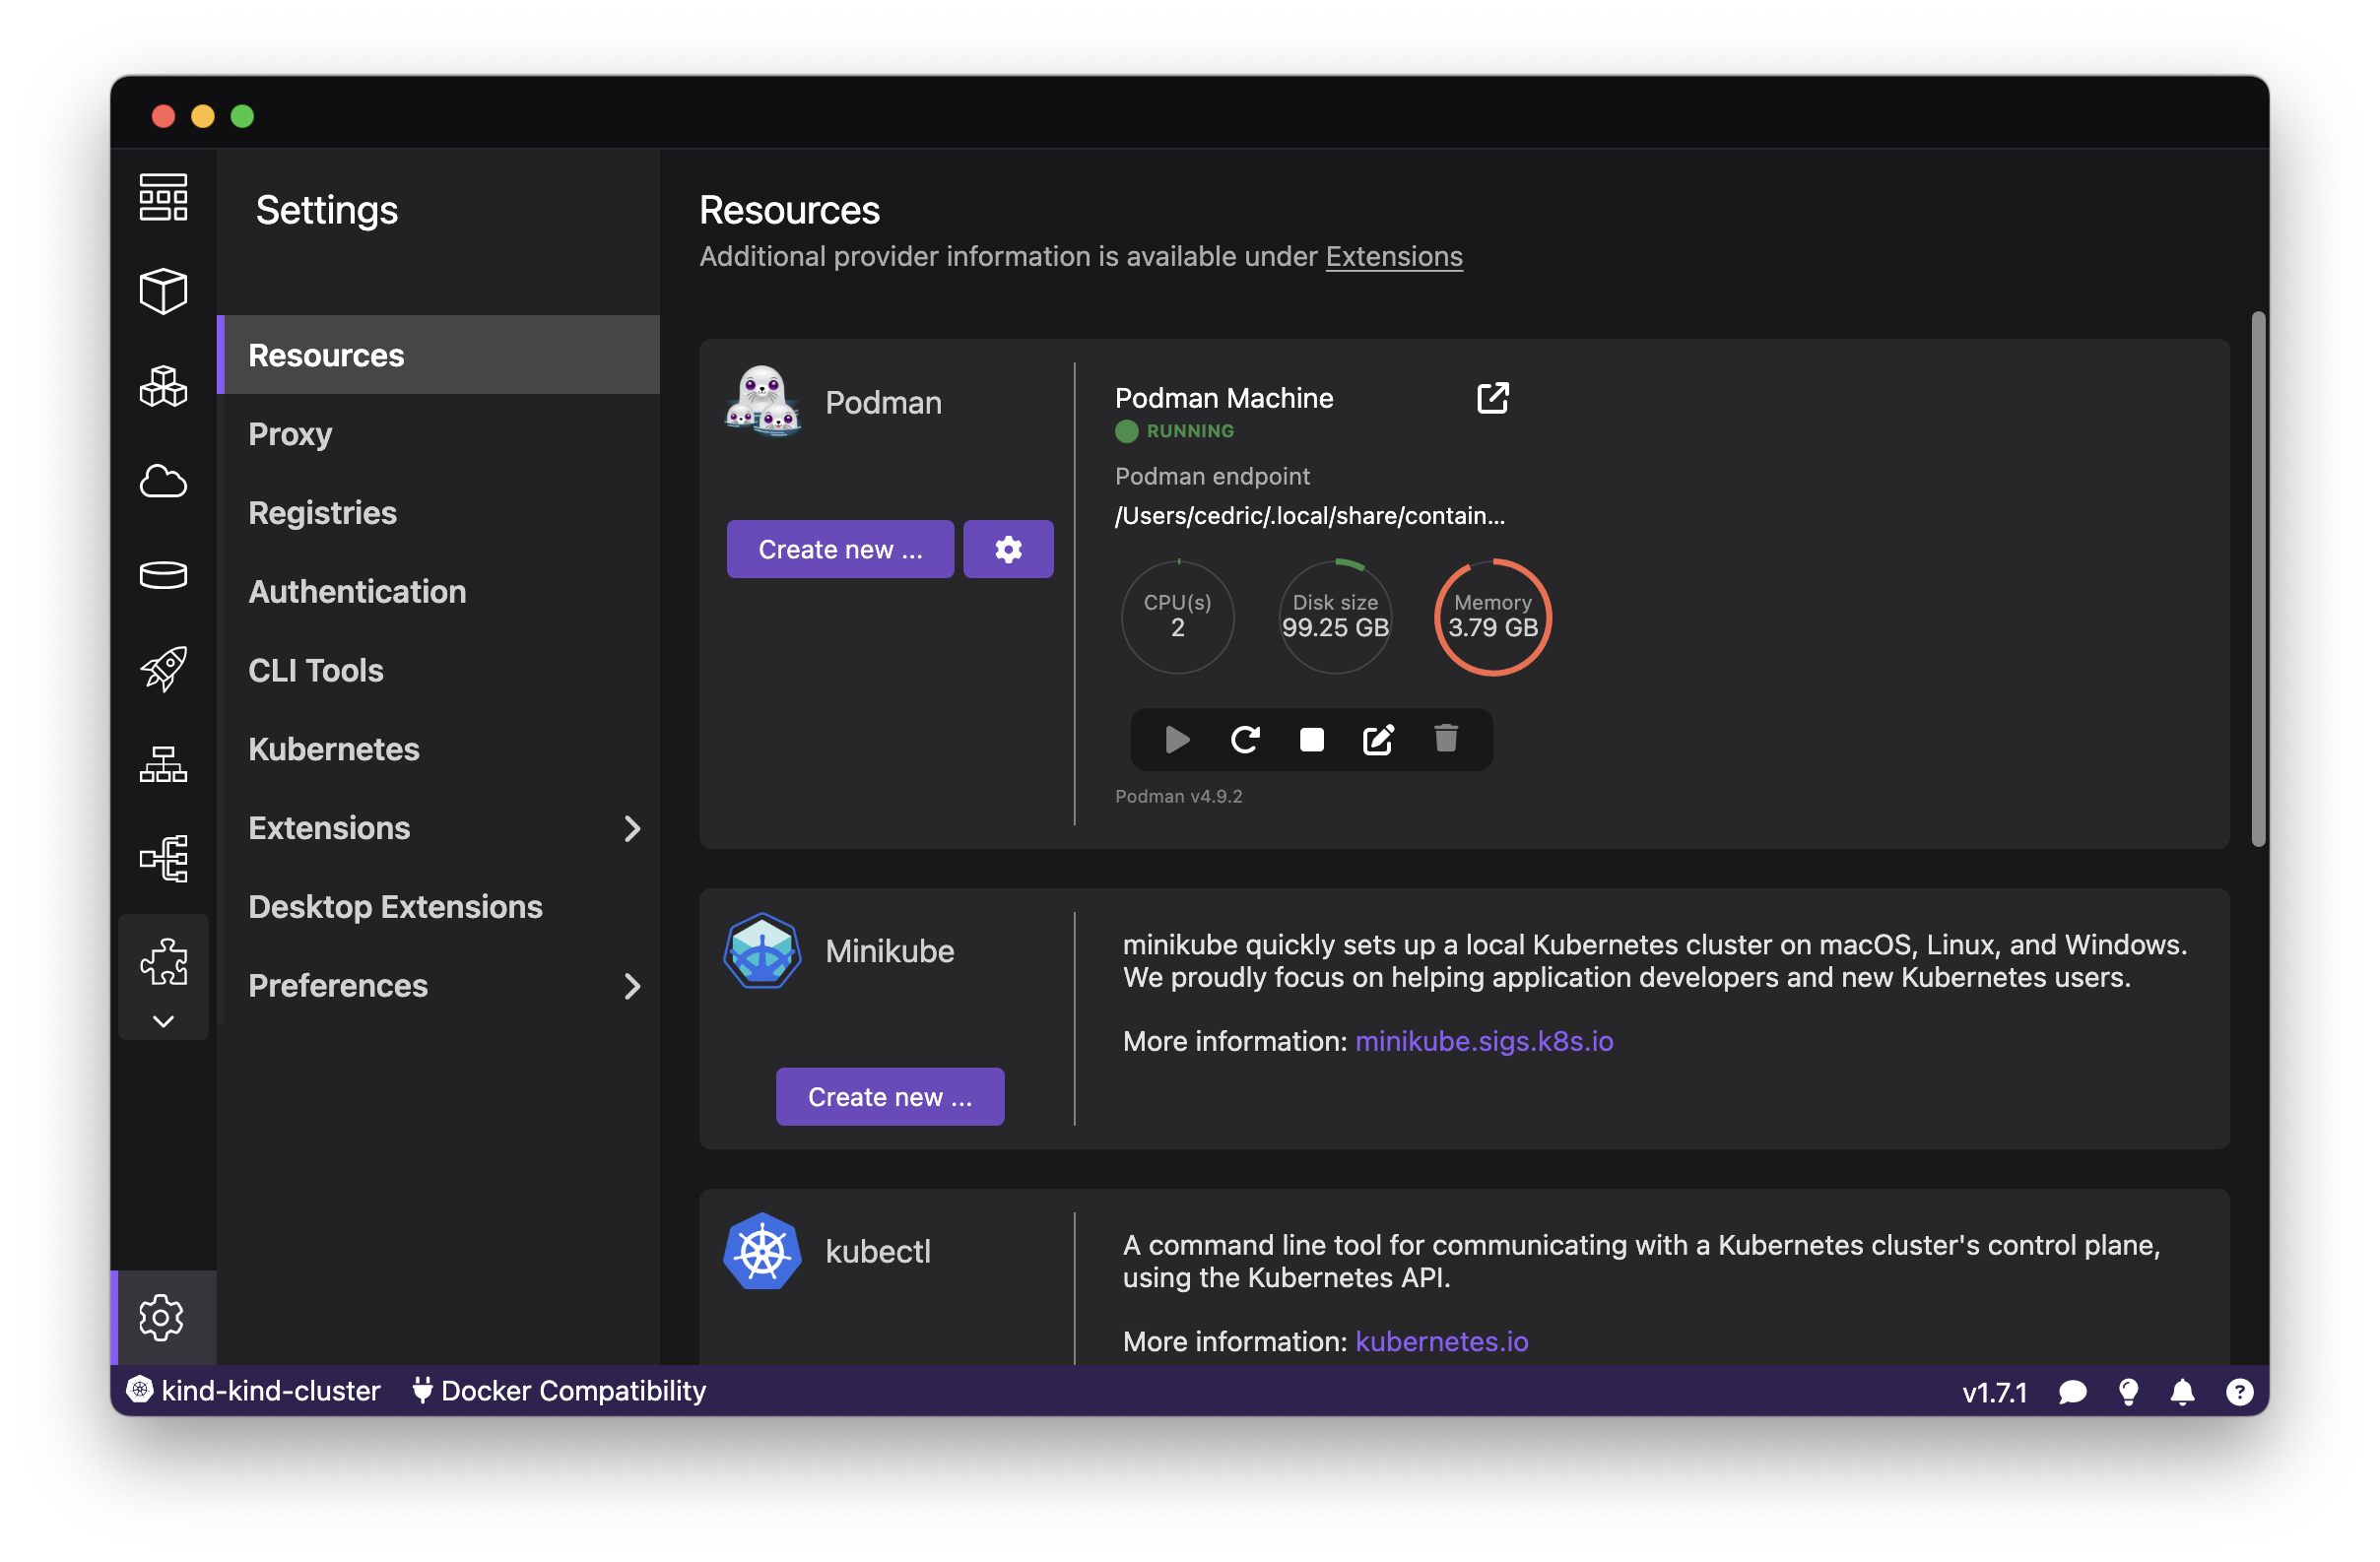This screenshot has width=2380, height=1562.
Task: Create a new Podman machine
Action: [x=840, y=549]
